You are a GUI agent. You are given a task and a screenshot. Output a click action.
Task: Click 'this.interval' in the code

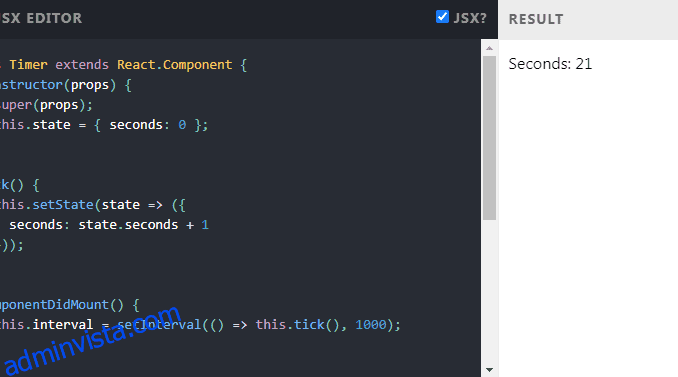46,325
